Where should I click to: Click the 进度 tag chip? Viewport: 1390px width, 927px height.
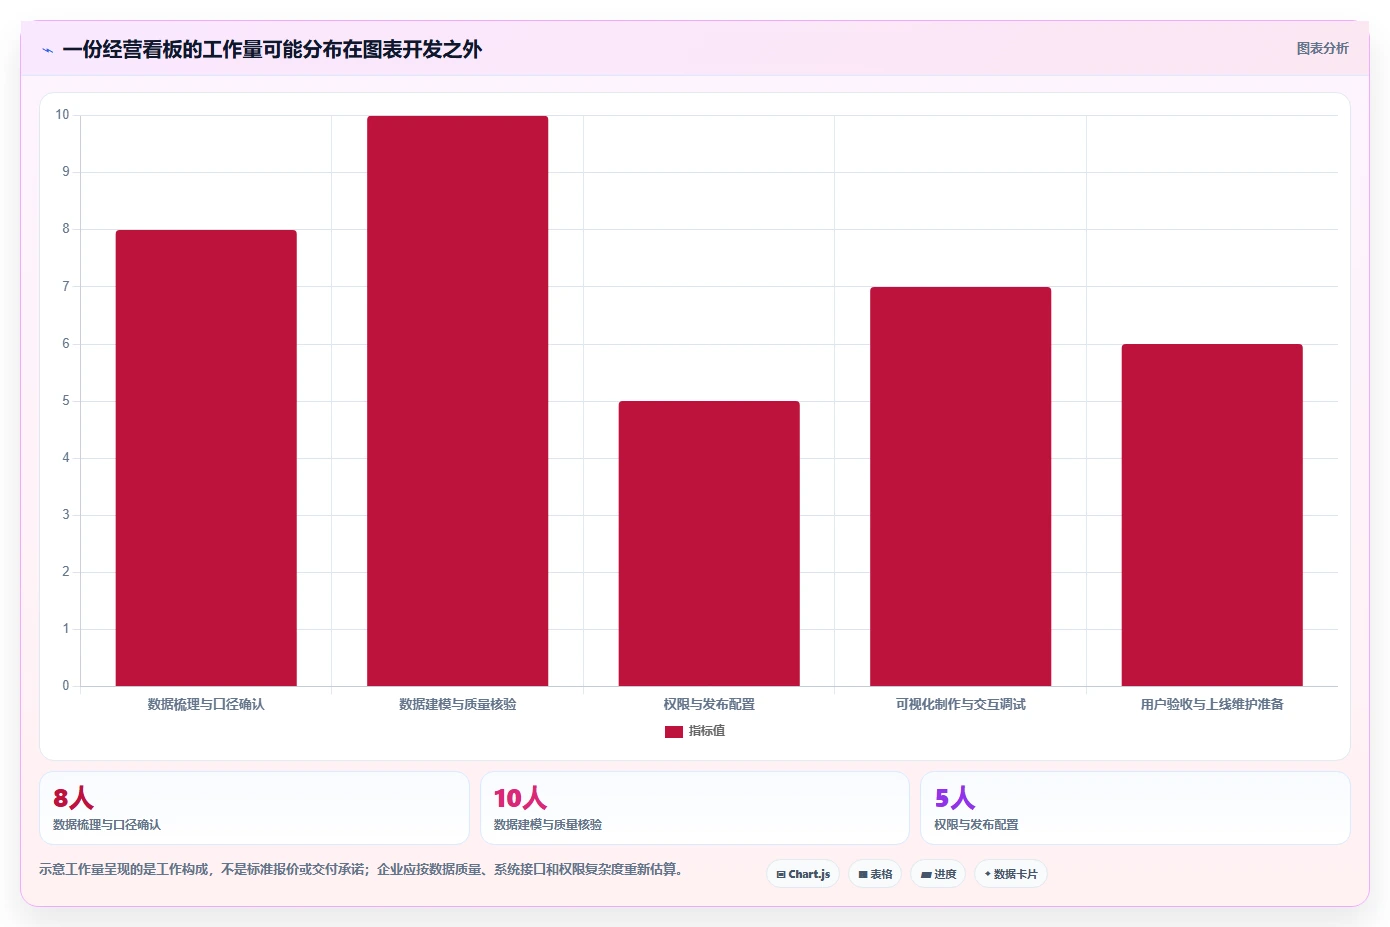tap(938, 874)
